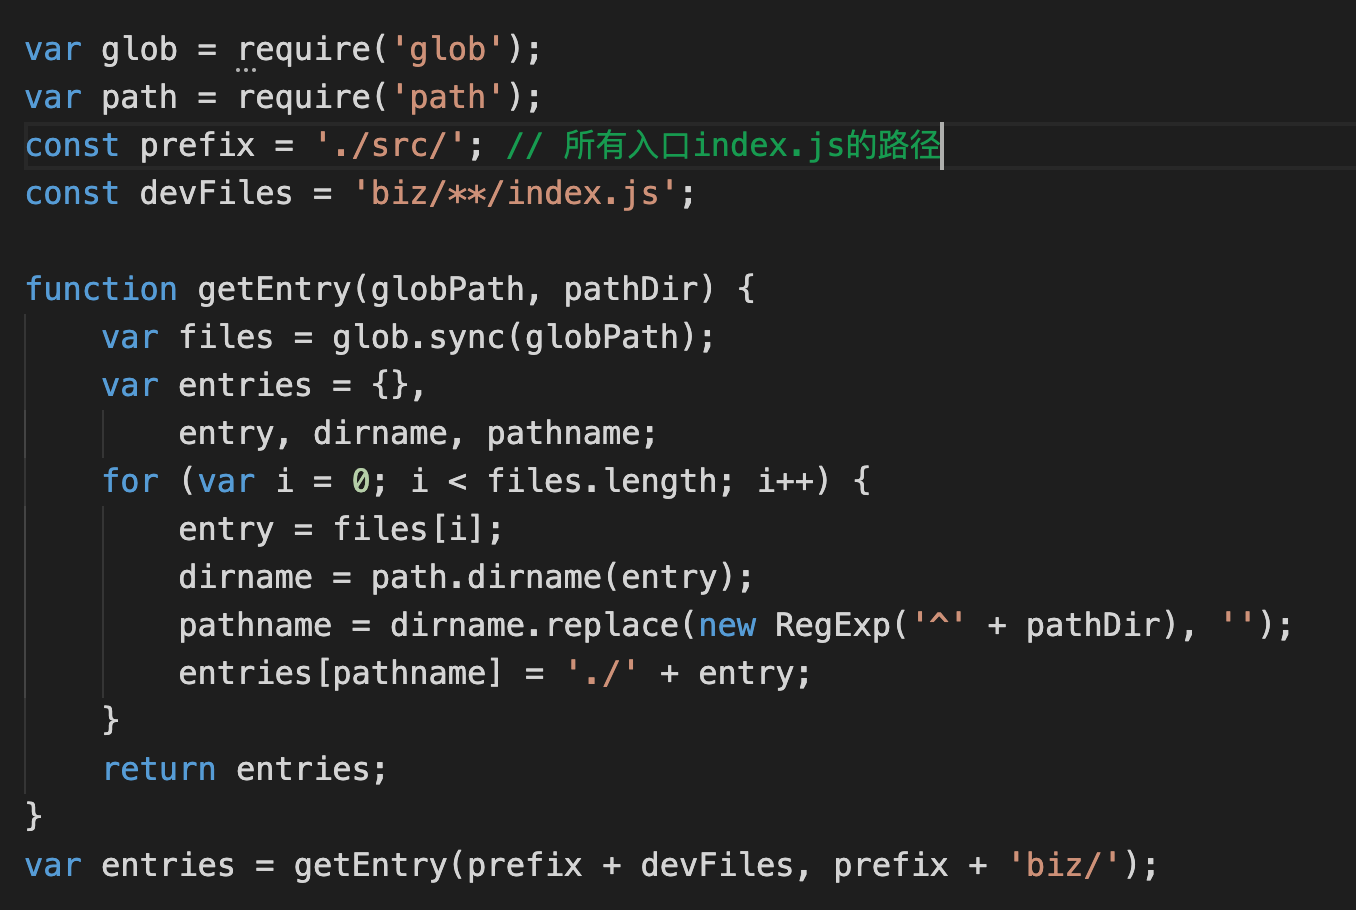Click files.length in loop condition

[x=601, y=481]
